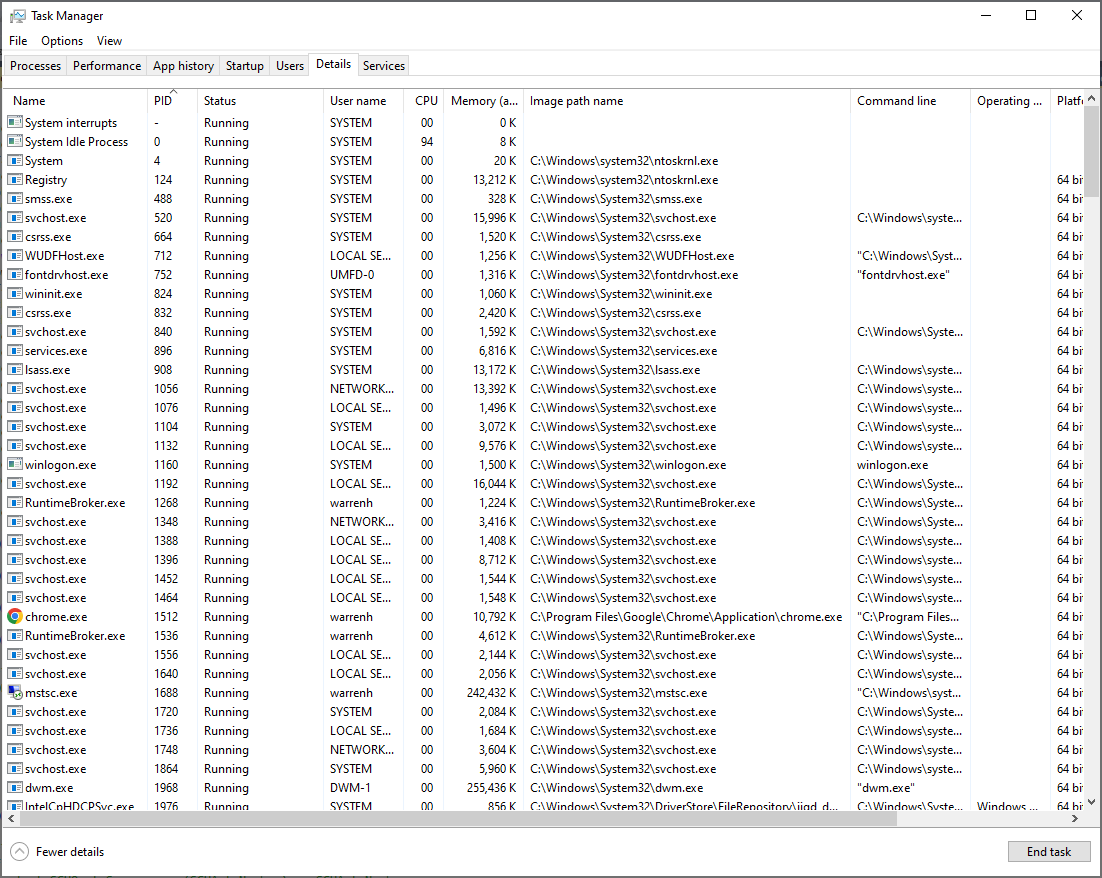Image resolution: width=1102 pixels, height=878 pixels.
Task: Click the Registry process icon
Action: tap(15, 179)
